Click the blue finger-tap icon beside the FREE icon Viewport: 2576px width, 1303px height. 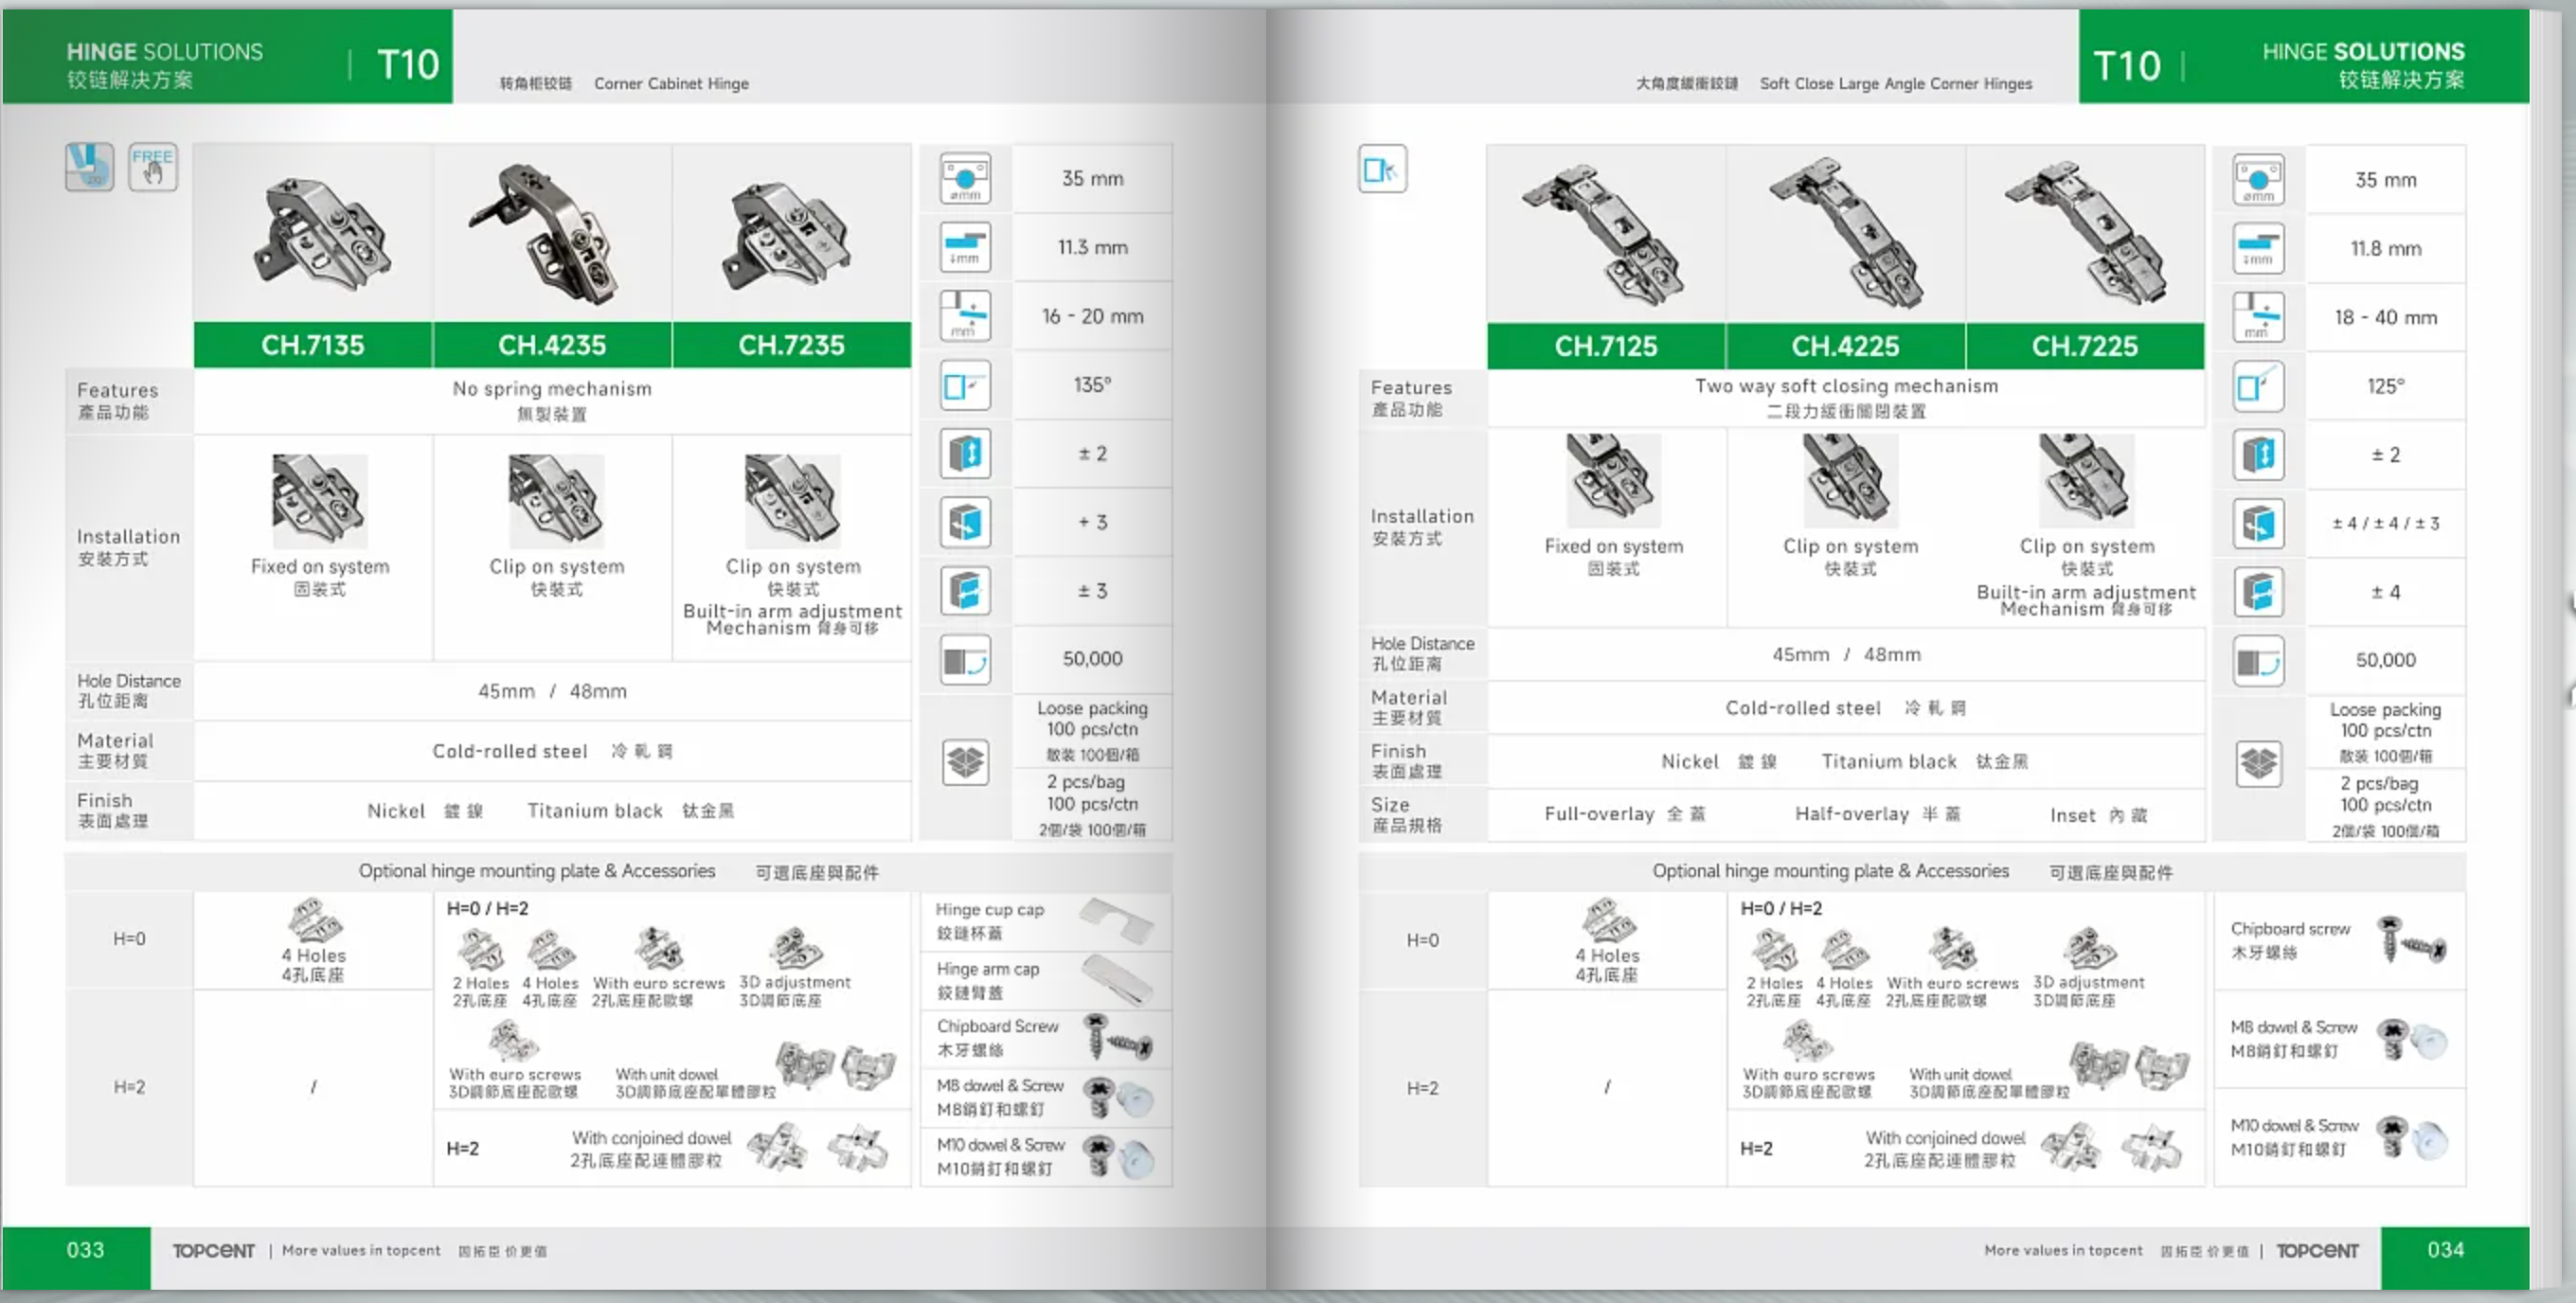tap(90, 166)
